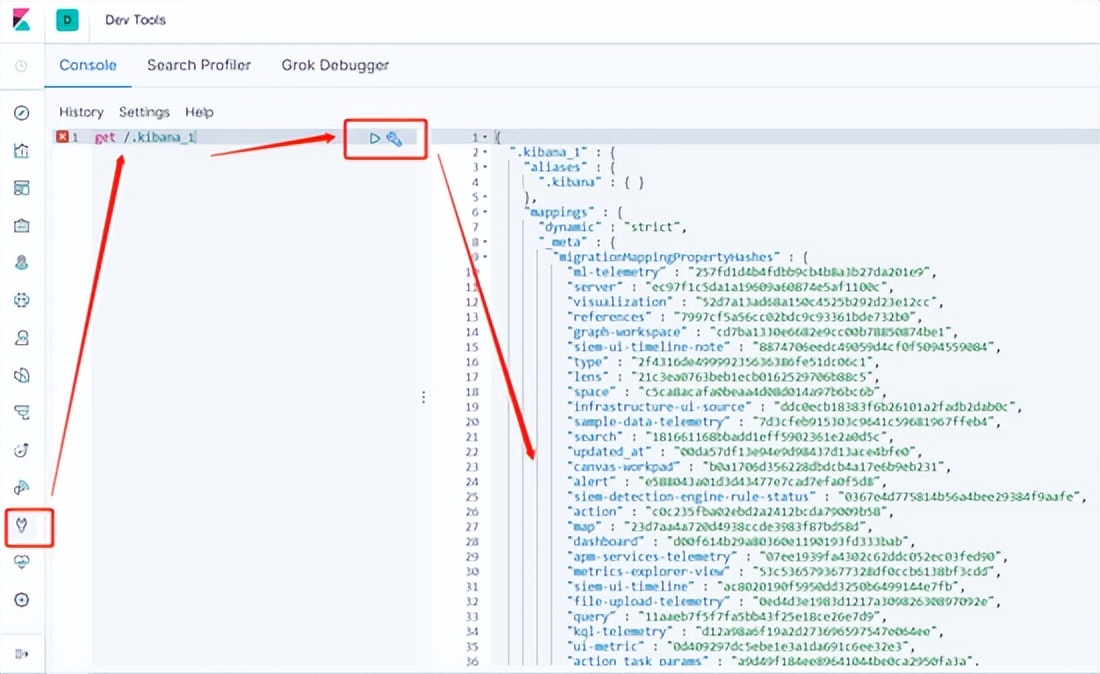Click "siem-detection-engine-rule-status" line
Image resolution: width=1100 pixels, height=674 pixels.
827,497
